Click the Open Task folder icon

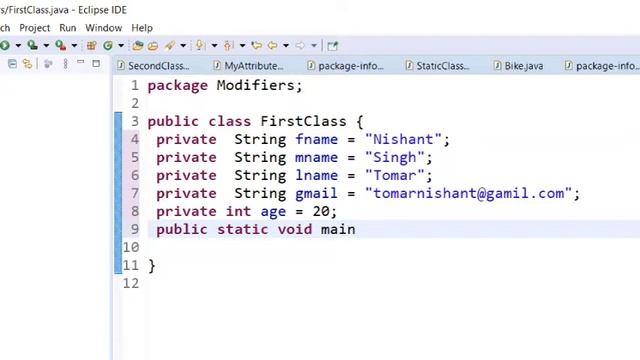[x=153, y=46]
